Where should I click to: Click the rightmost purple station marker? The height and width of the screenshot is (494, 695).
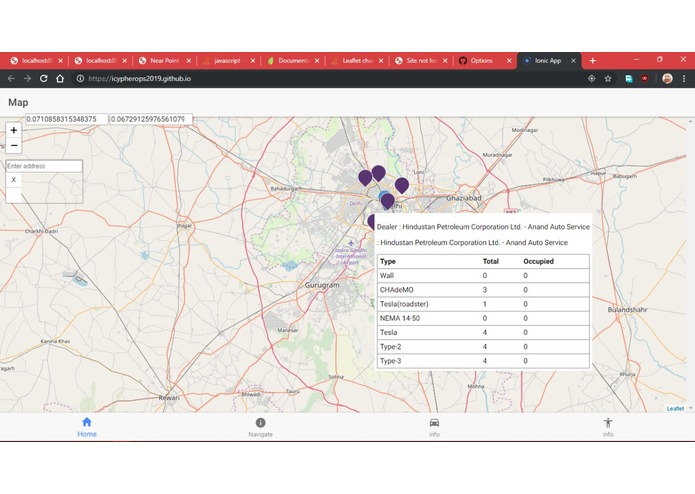[x=402, y=185]
